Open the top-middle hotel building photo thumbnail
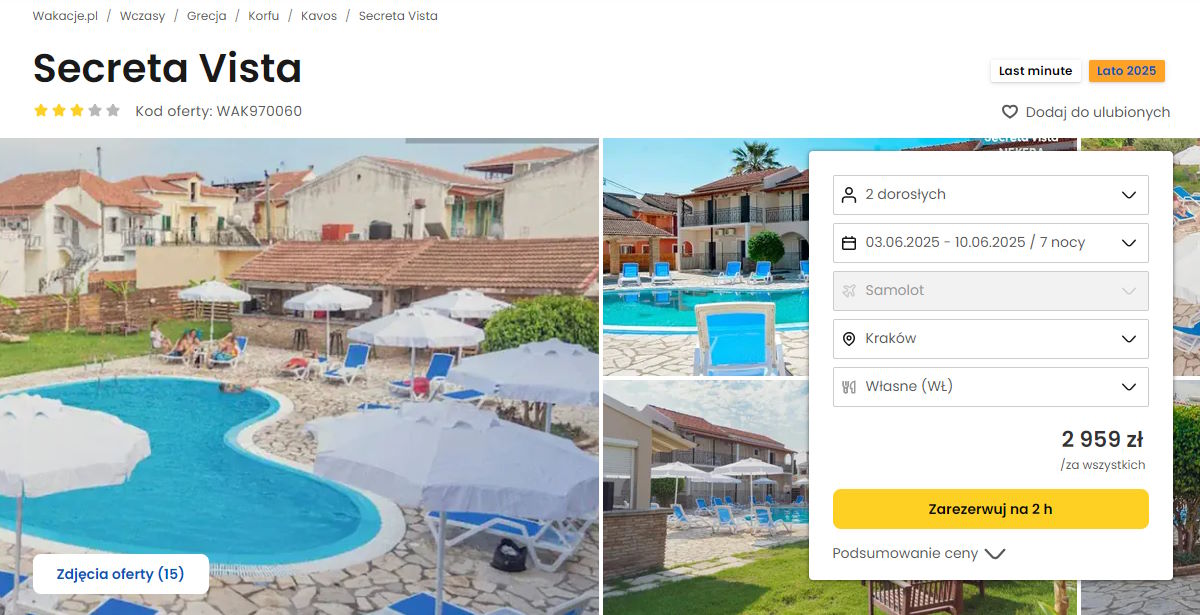 tap(705, 257)
